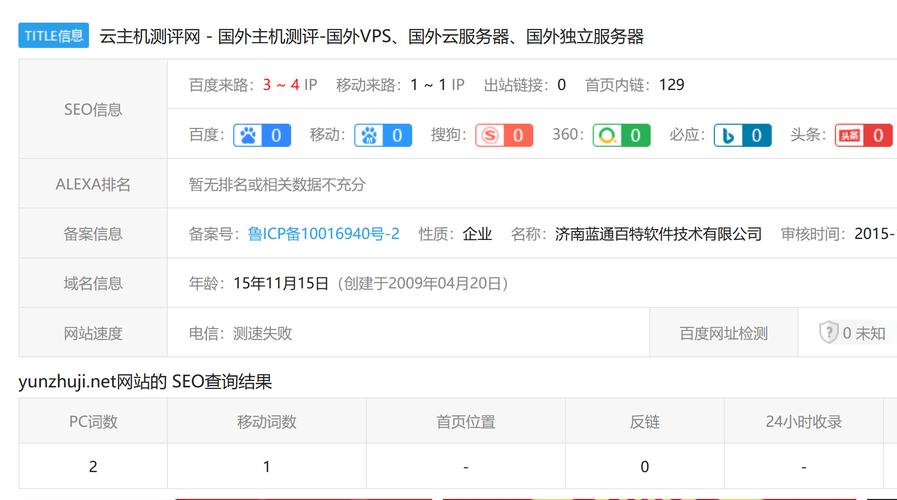The height and width of the screenshot is (500, 897).
Task: Open the 鲁ICP备10016940号-2 link
Action: pyautogui.click(x=324, y=234)
